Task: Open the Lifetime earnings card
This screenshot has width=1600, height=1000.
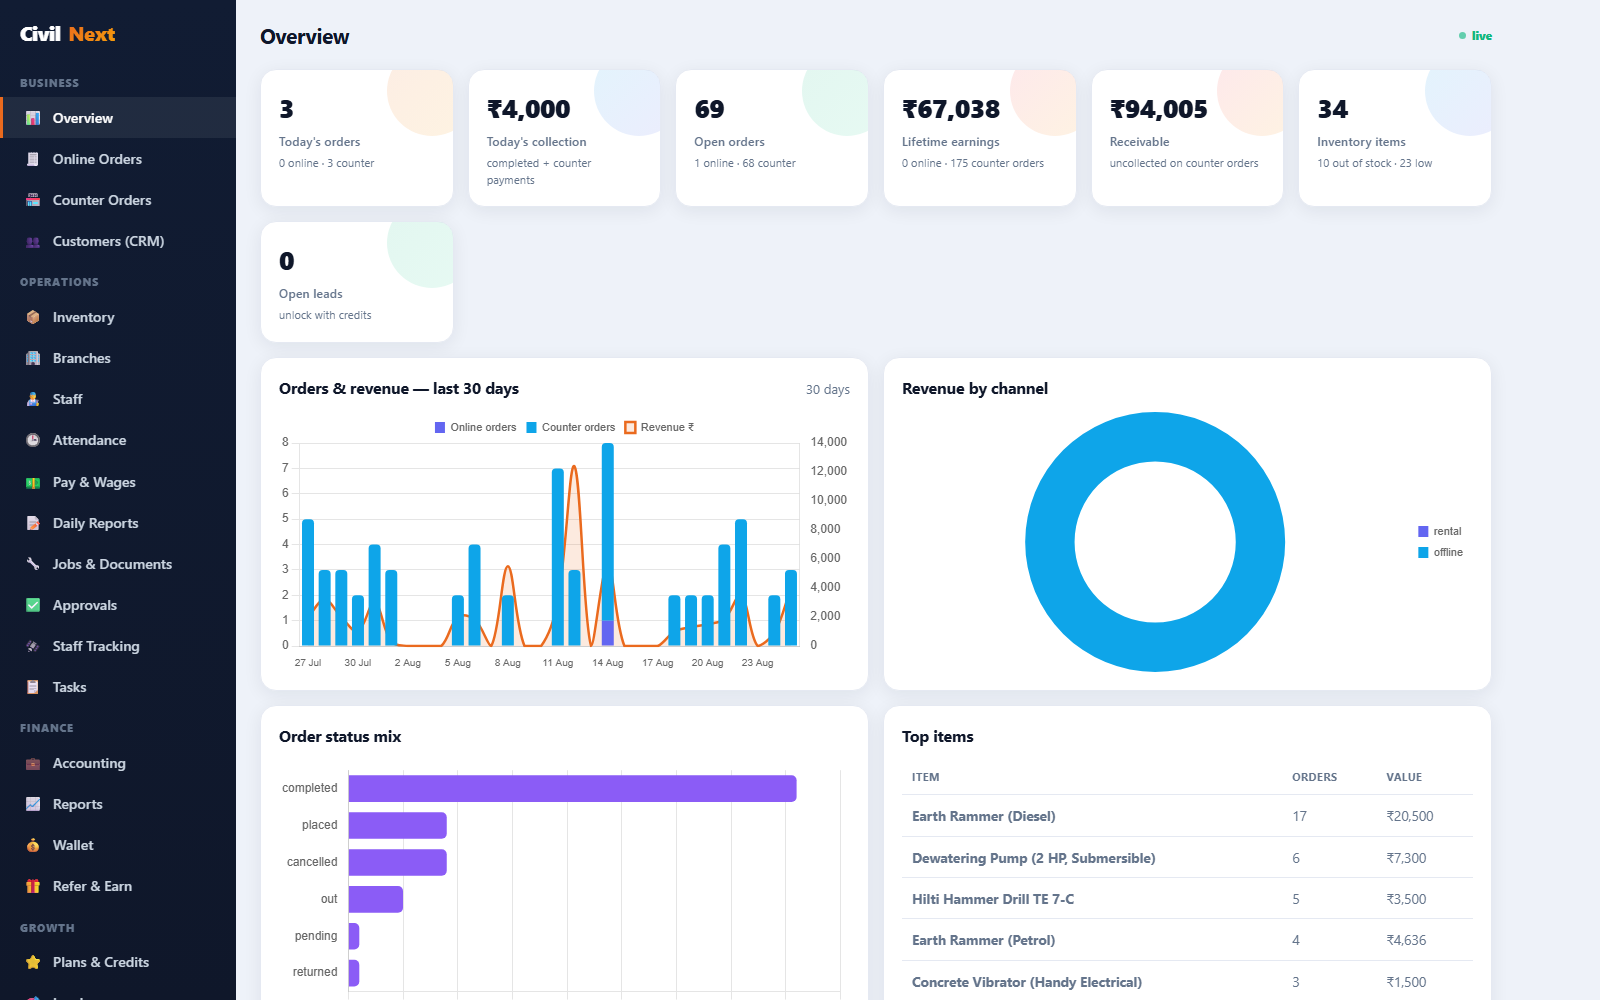Action: pos(980,138)
